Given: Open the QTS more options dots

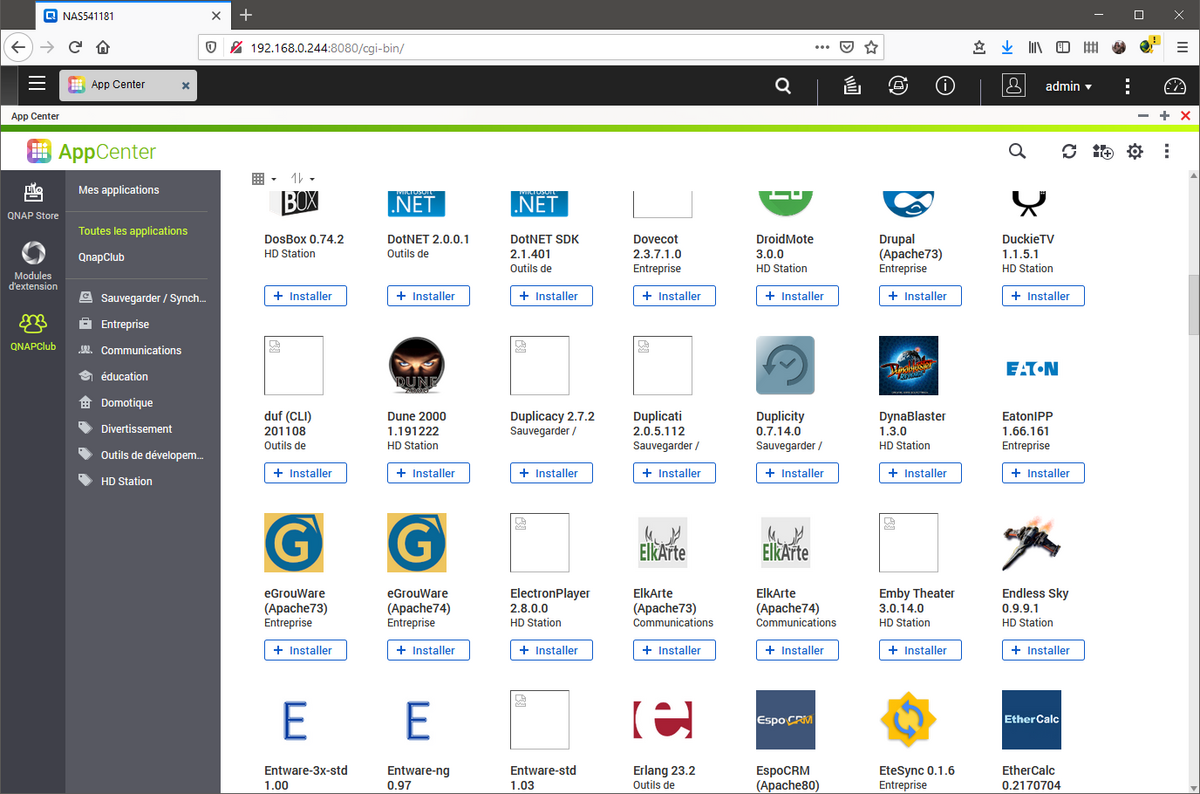Looking at the screenshot, I should (x=1127, y=86).
